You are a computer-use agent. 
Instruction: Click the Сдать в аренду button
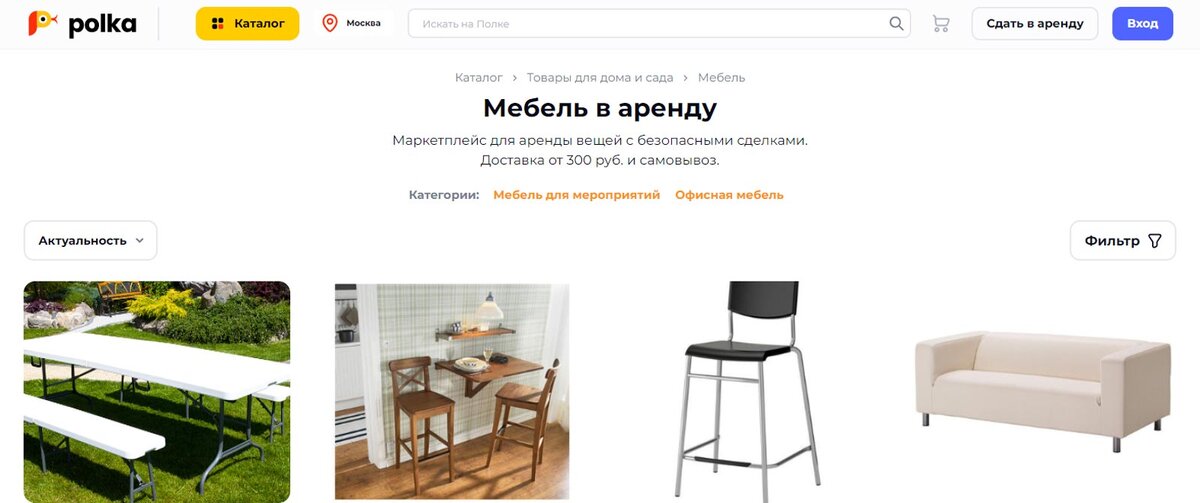(1034, 23)
